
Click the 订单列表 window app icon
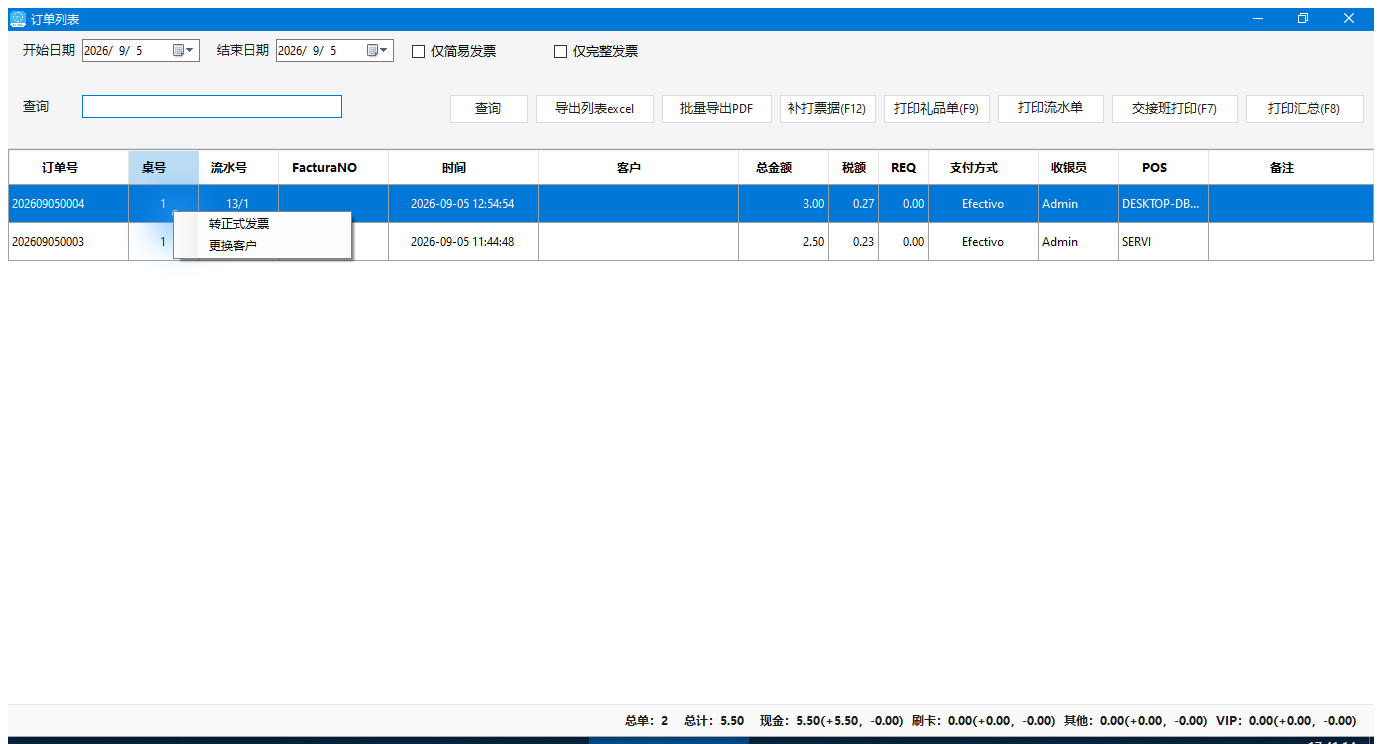pyautogui.click(x=18, y=18)
